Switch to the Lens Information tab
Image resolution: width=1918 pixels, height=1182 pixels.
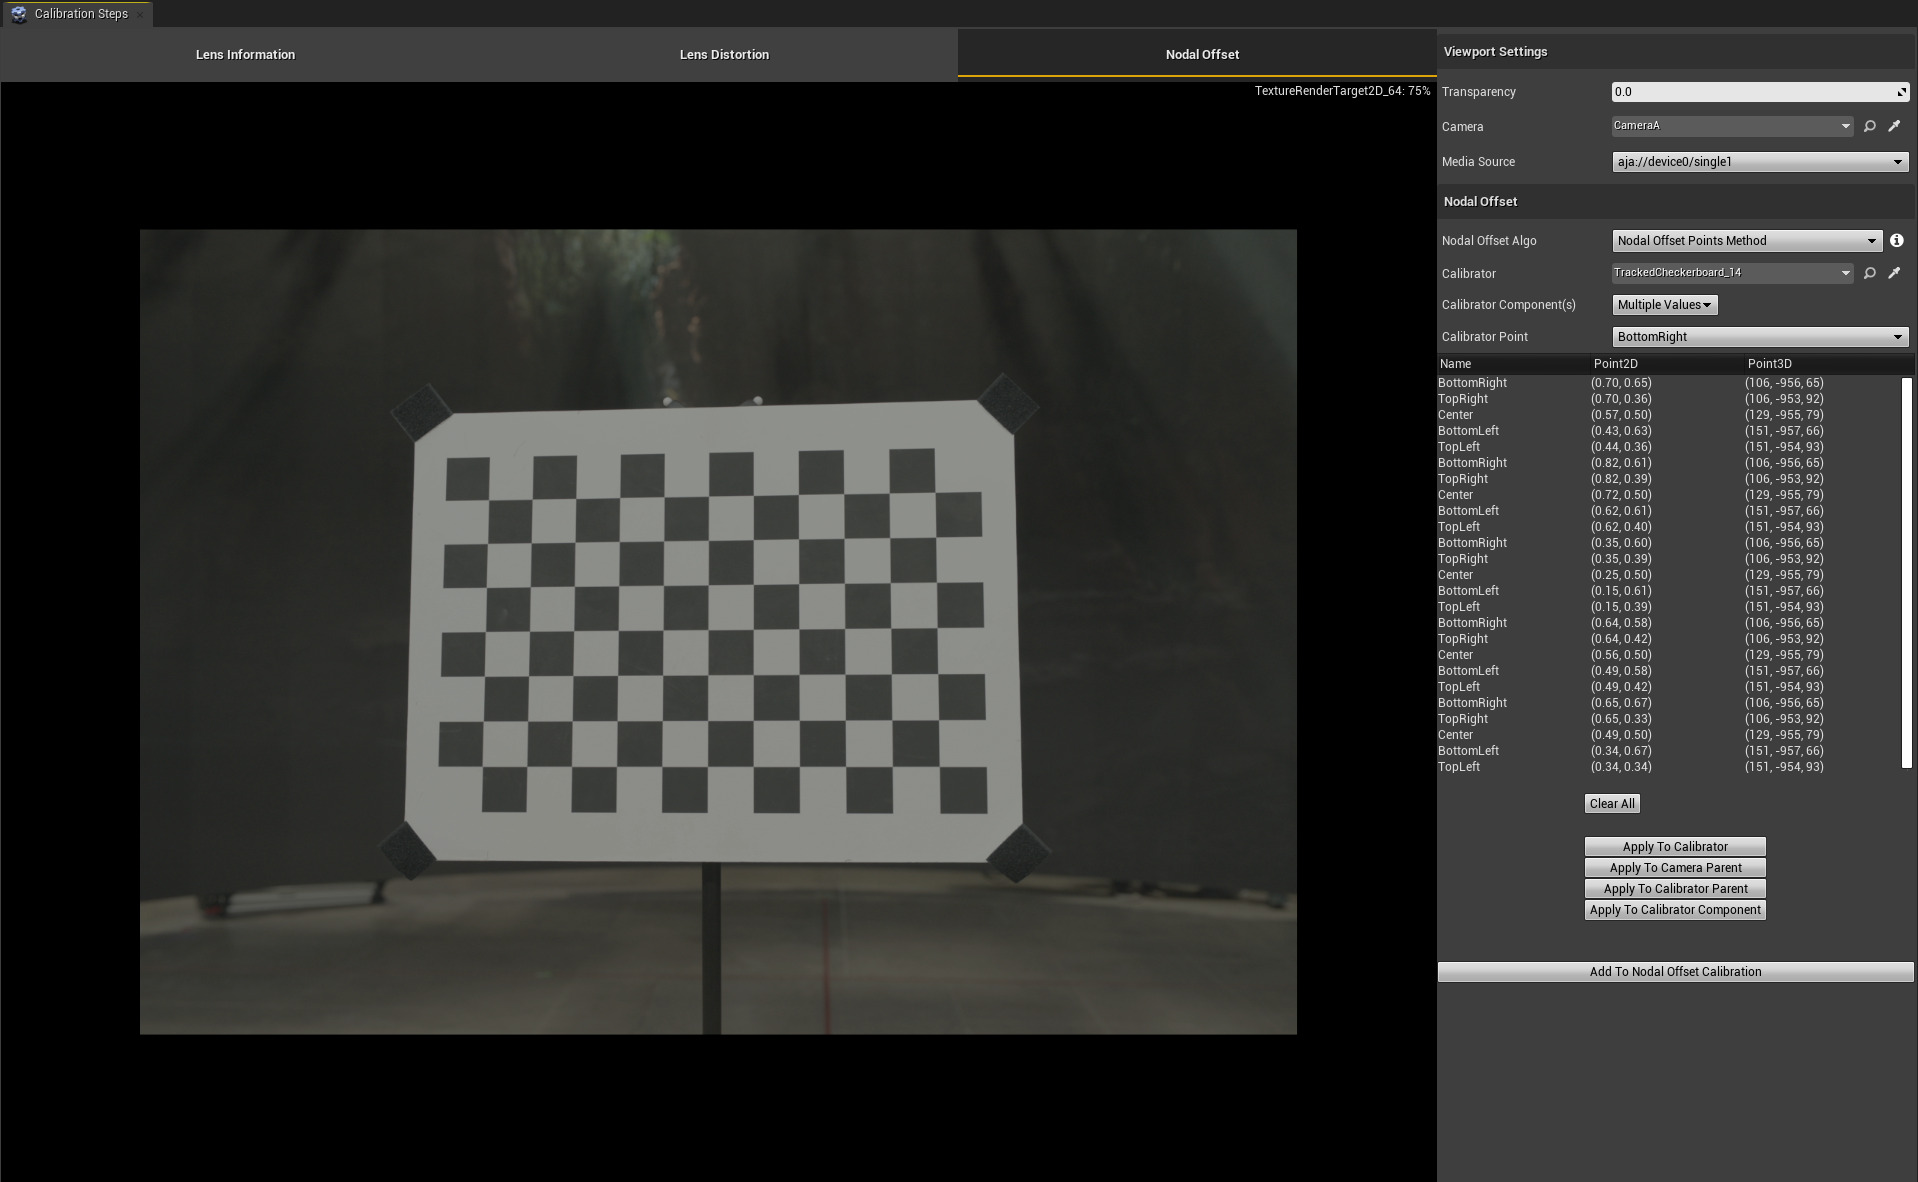(x=245, y=55)
